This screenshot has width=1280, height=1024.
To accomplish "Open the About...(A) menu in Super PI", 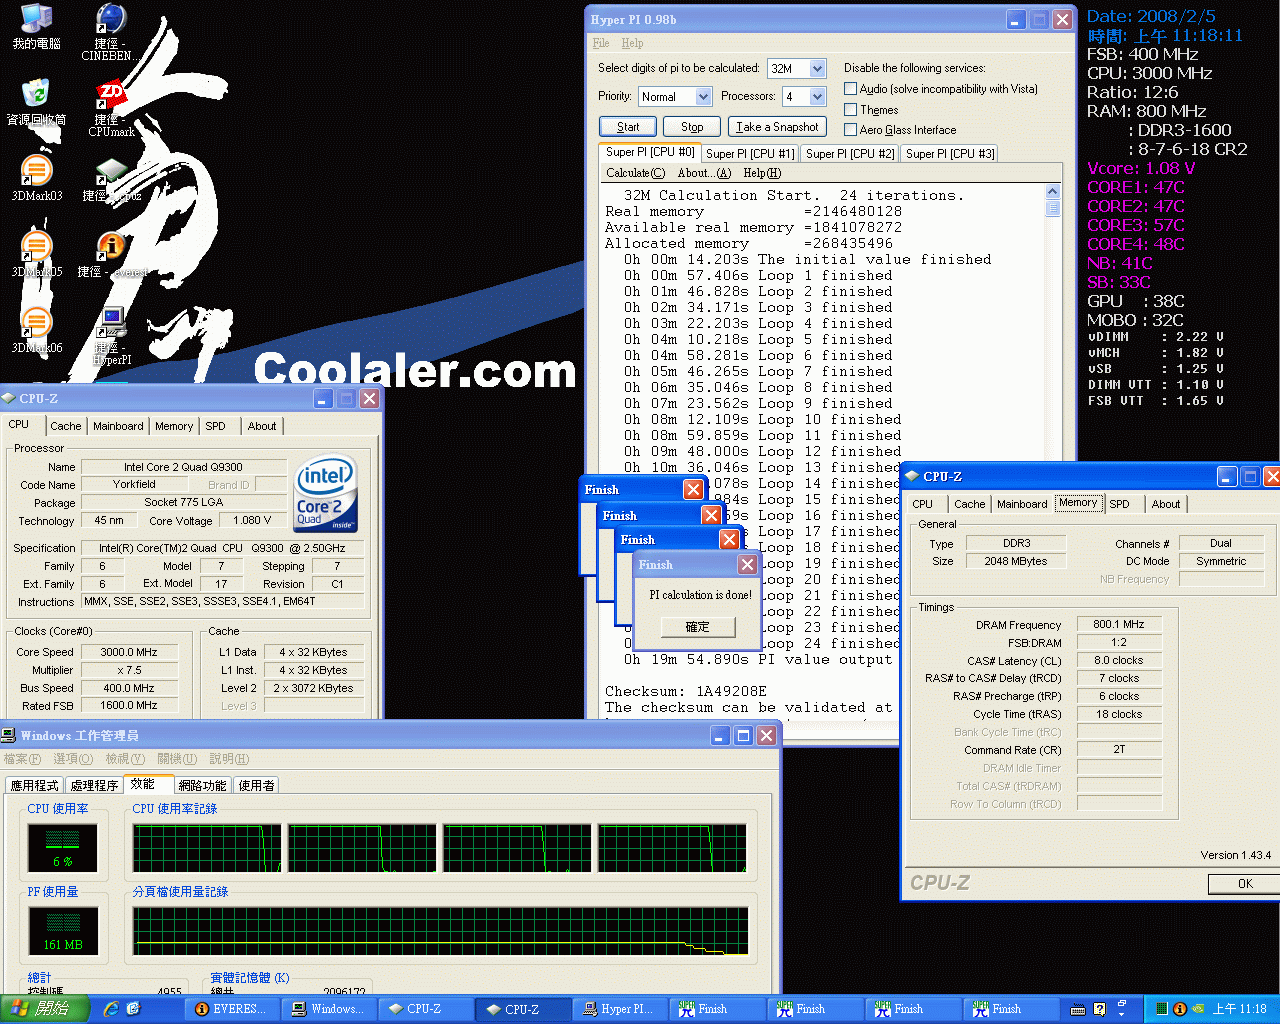I will (704, 173).
